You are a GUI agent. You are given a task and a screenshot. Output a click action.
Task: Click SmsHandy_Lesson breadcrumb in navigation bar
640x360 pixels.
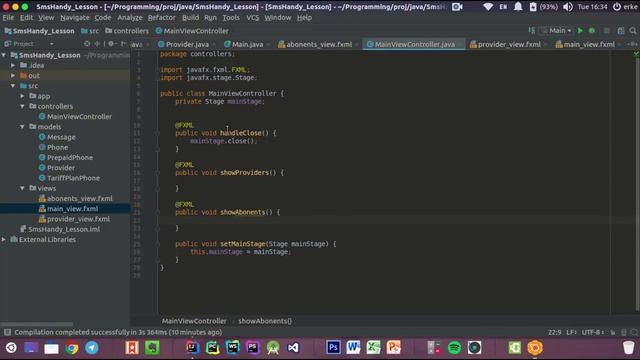(x=39, y=31)
